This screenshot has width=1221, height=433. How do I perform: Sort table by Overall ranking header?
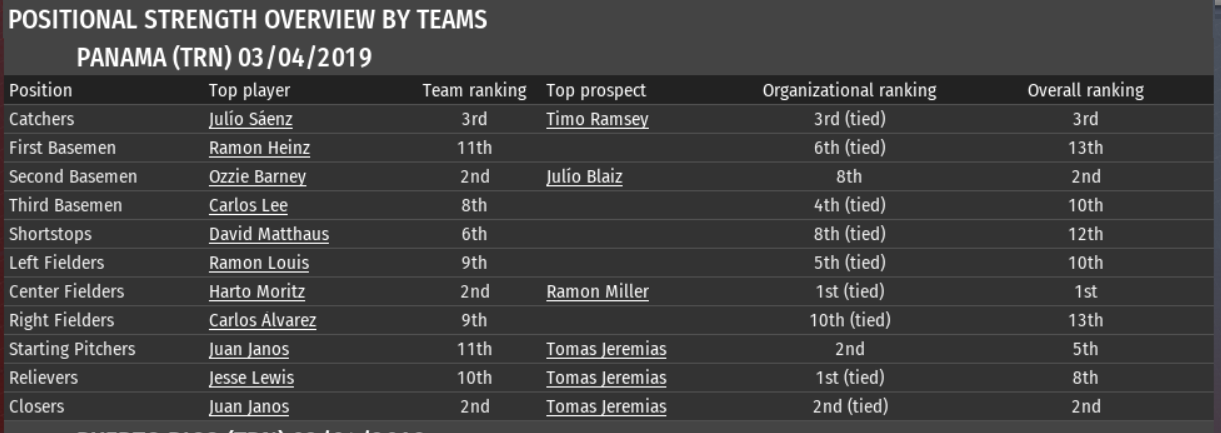(1085, 91)
